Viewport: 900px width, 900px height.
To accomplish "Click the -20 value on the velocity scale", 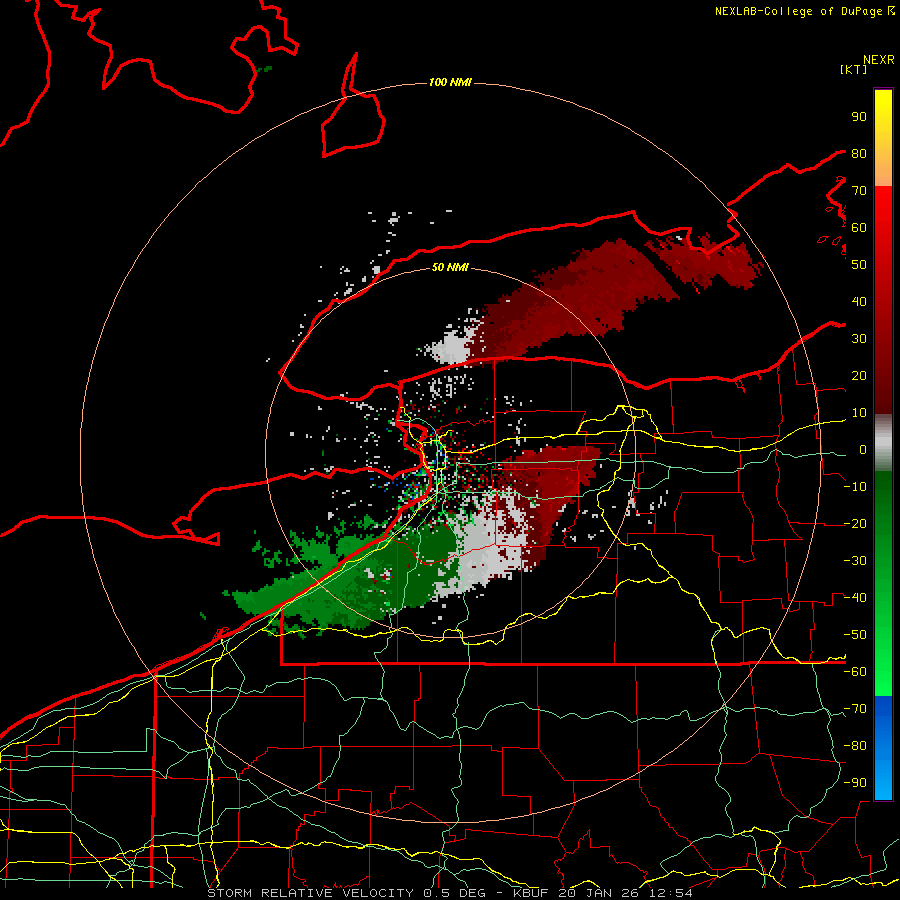I will (x=855, y=524).
